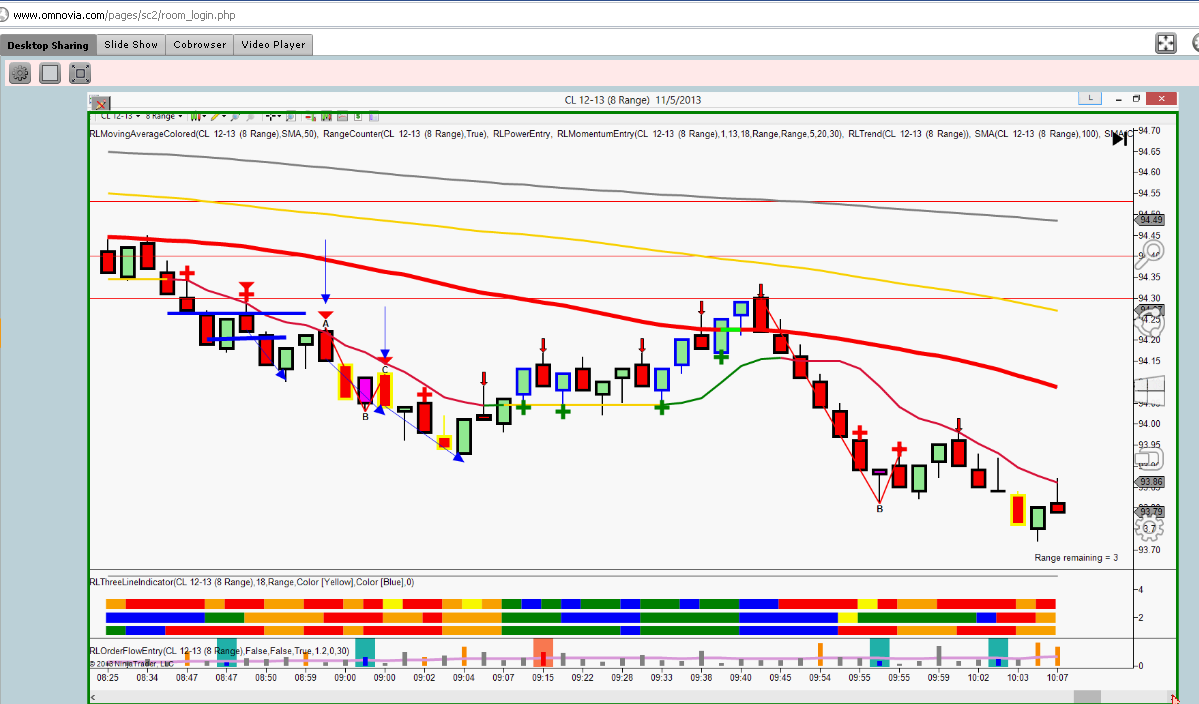Minimize the NinjaTrader chart window
Image resolution: width=1199 pixels, height=704 pixels.
[1118, 99]
